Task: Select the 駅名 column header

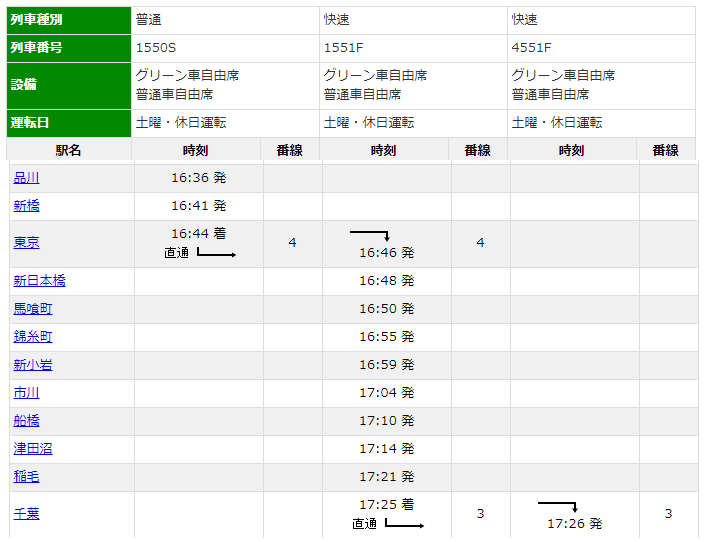Action: coord(69,150)
